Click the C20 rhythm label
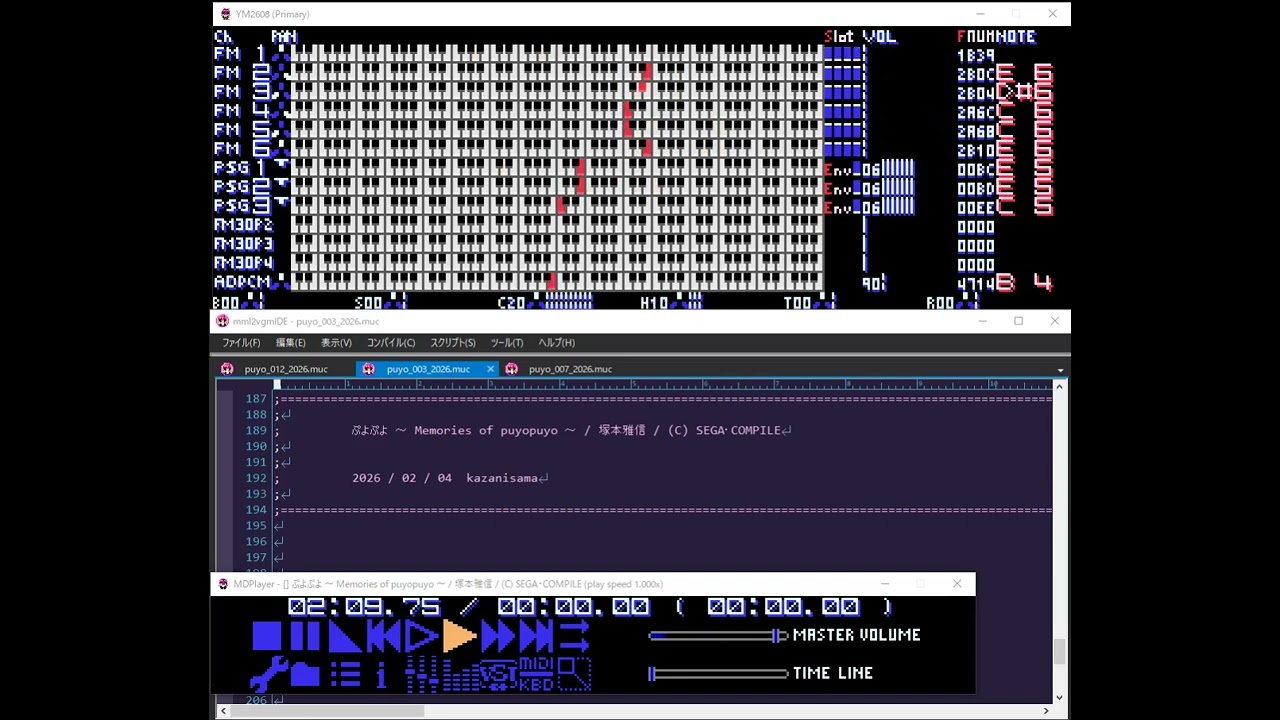1280x720 pixels. pyautogui.click(x=511, y=302)
